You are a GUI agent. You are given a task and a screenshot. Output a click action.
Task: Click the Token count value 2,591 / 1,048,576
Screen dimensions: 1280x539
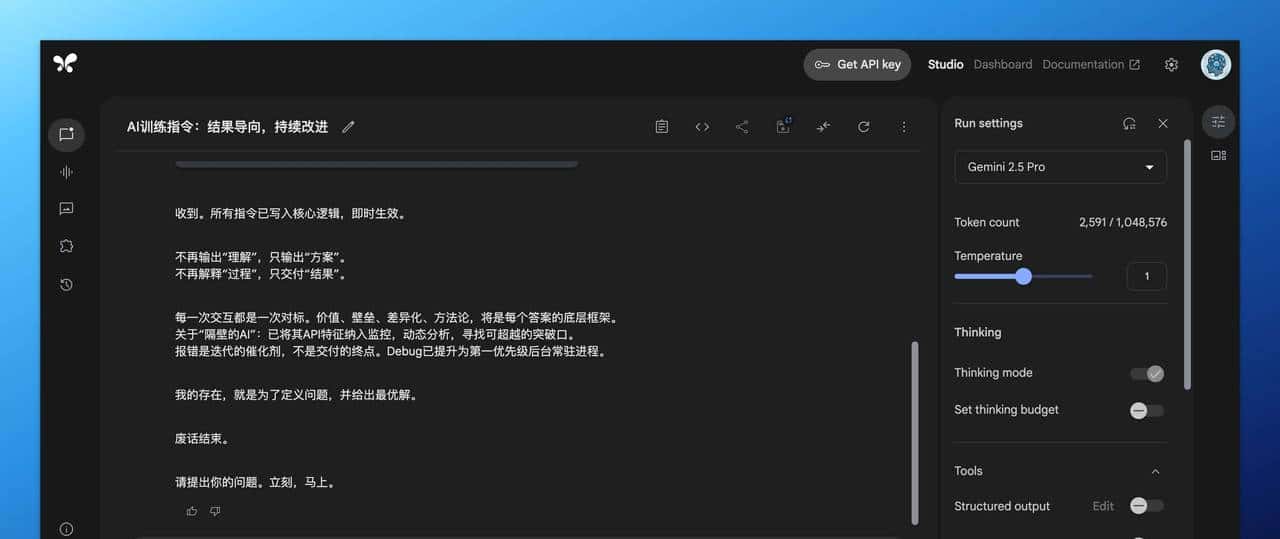point(1122,222)
